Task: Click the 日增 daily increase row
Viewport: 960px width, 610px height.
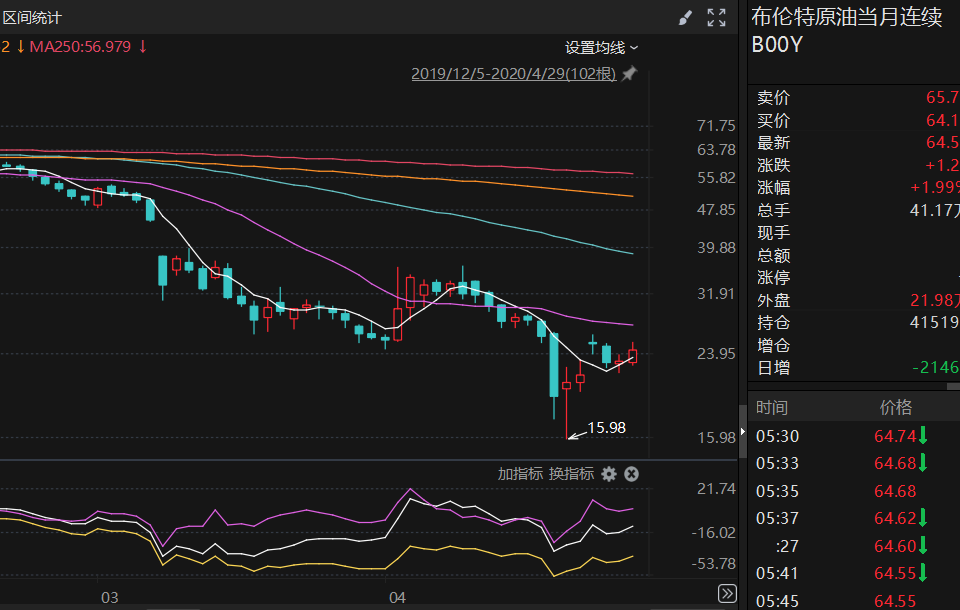Action: 854,367
